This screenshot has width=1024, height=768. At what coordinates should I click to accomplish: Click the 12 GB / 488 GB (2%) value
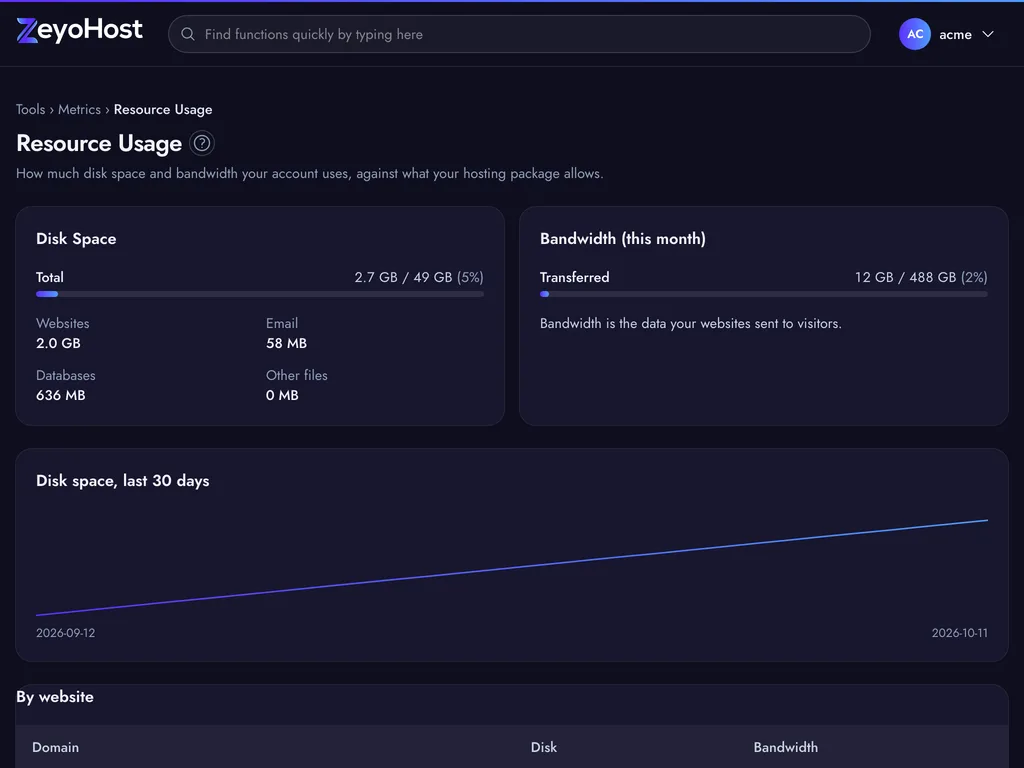(x=921, y=277)
